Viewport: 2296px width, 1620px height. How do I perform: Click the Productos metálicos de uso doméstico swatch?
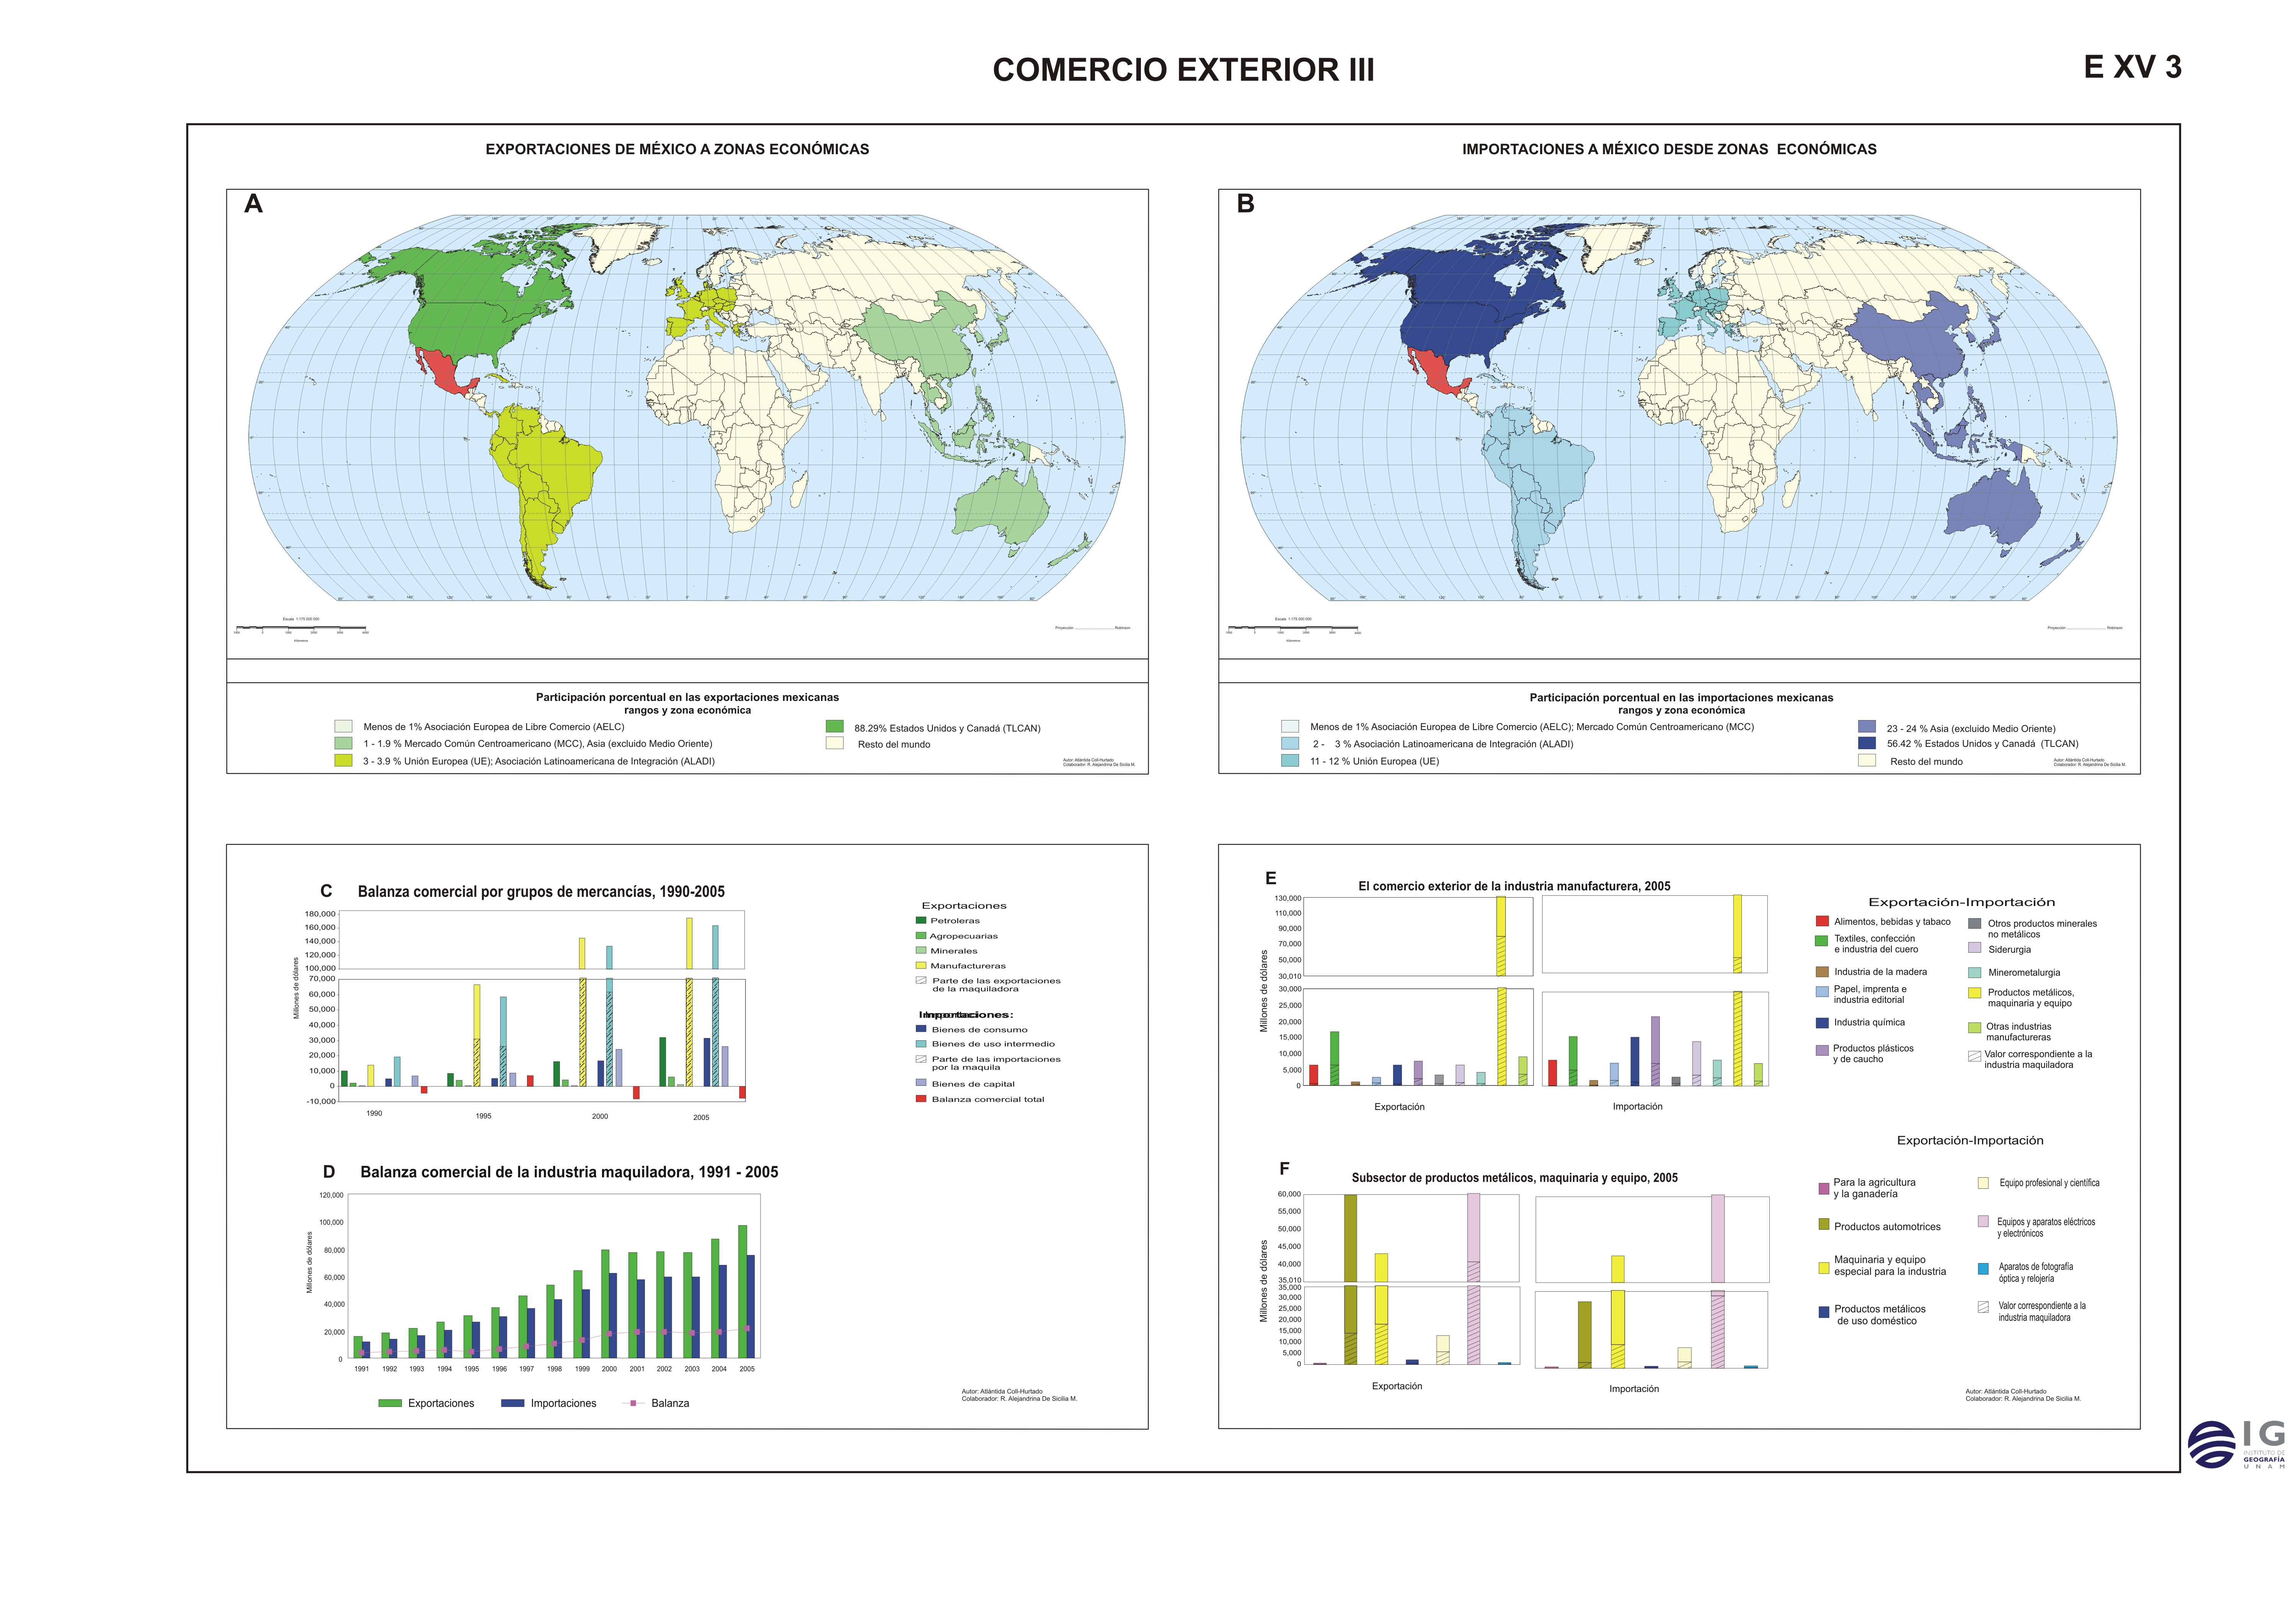click(x=1824, y=1312)
